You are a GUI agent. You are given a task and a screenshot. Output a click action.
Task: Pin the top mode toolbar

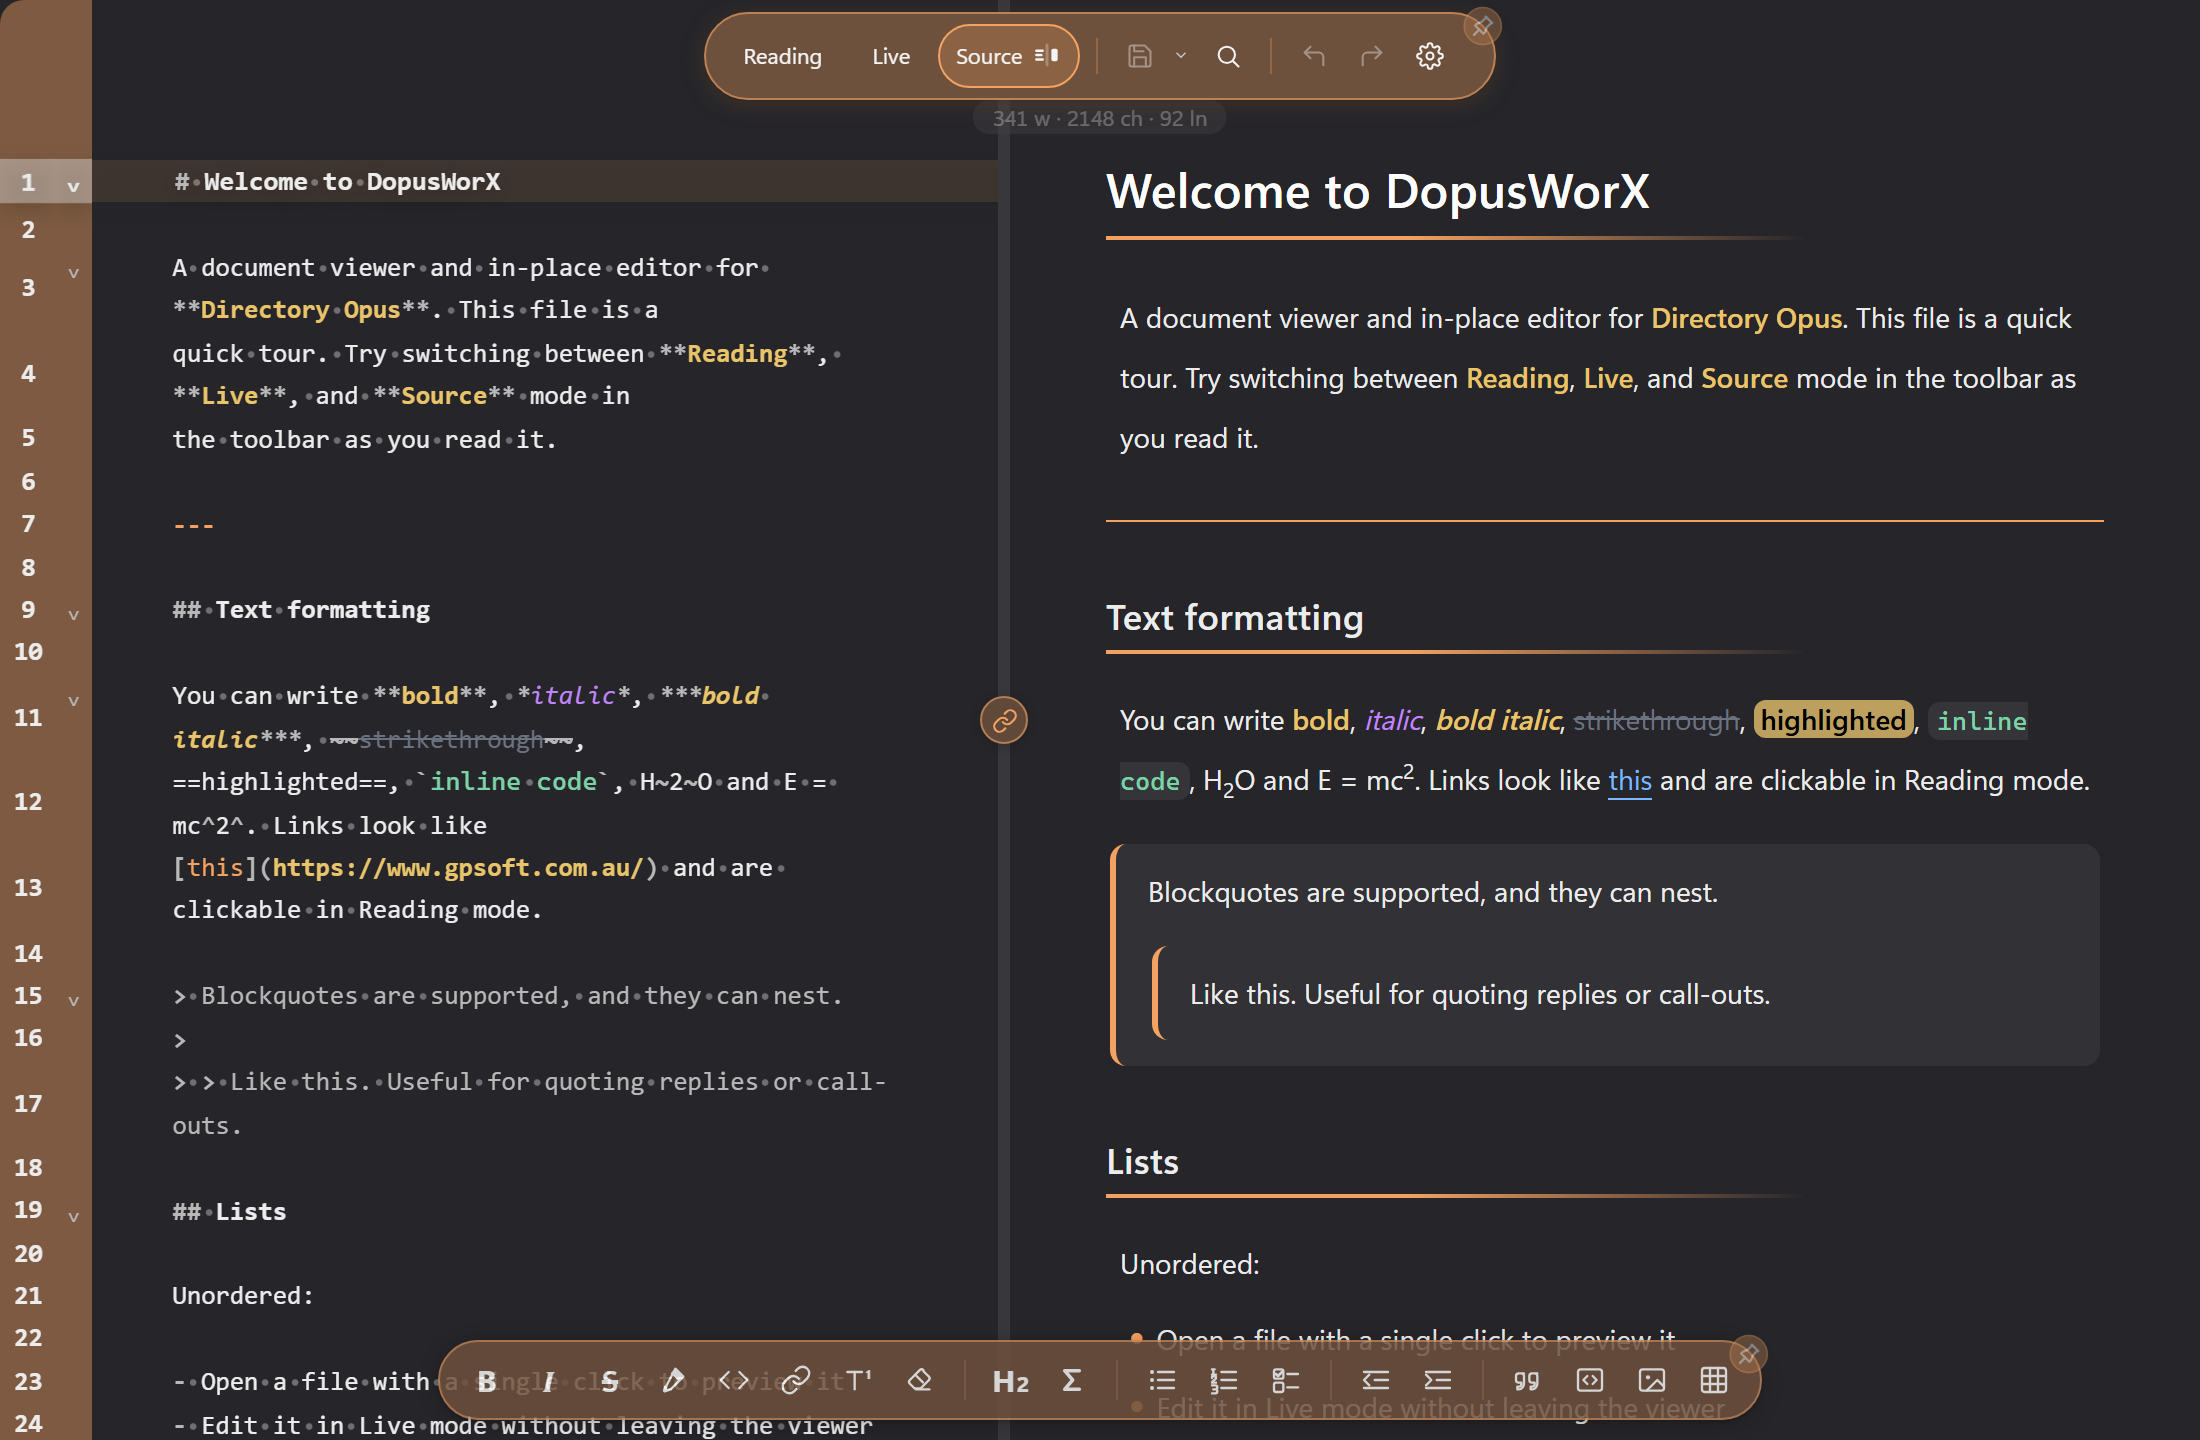point(1482,27)
